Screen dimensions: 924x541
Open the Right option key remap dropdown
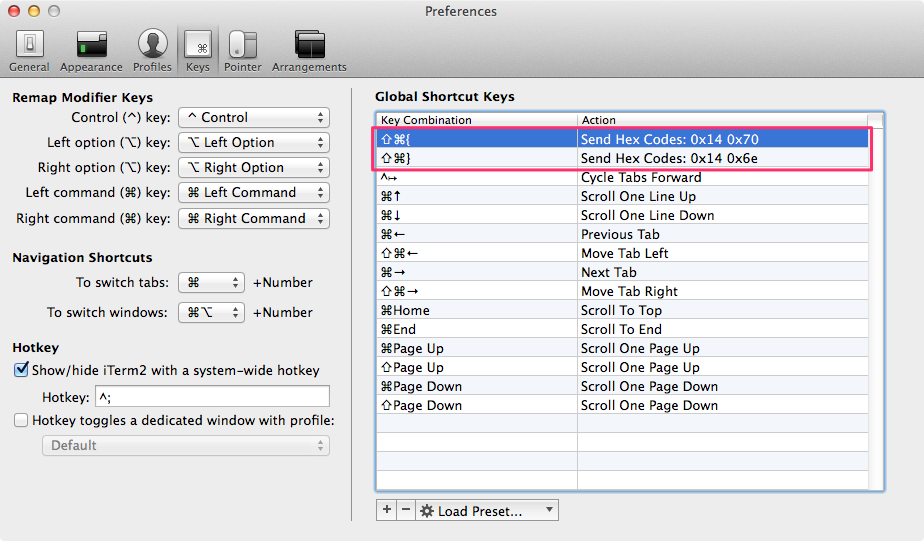tap(254, 167)
